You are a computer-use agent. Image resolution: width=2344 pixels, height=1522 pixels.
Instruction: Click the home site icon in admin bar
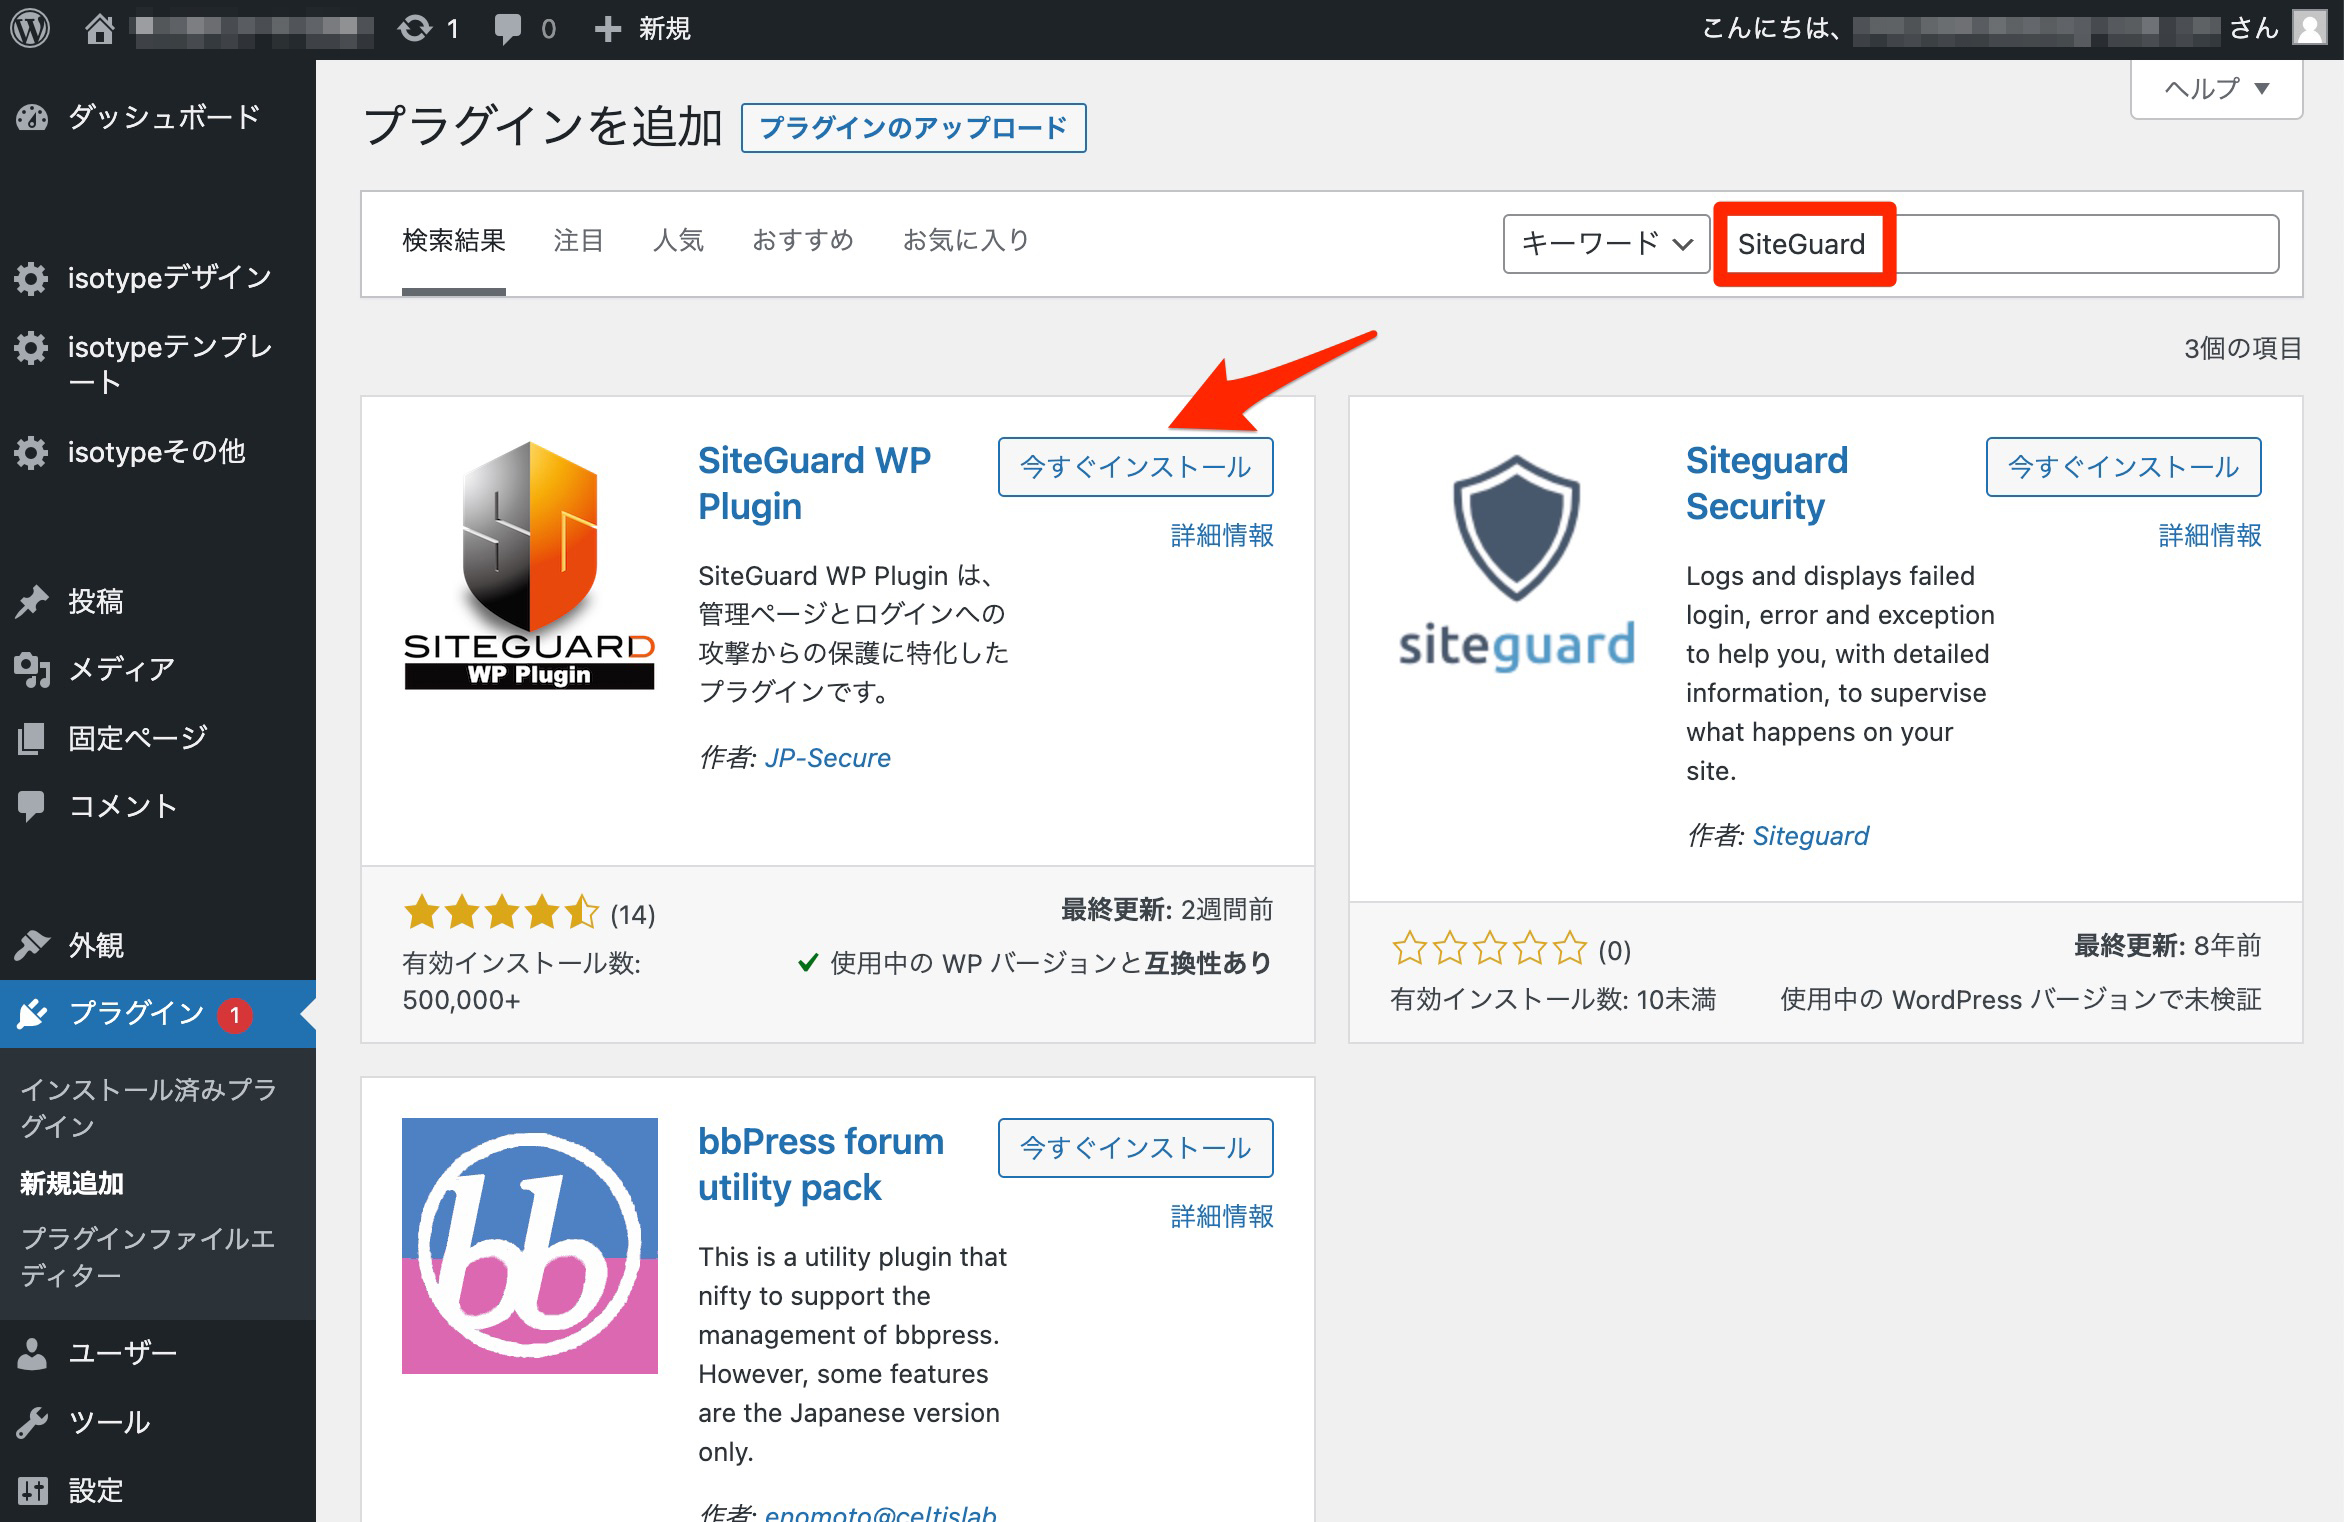(x=99, y=28)
